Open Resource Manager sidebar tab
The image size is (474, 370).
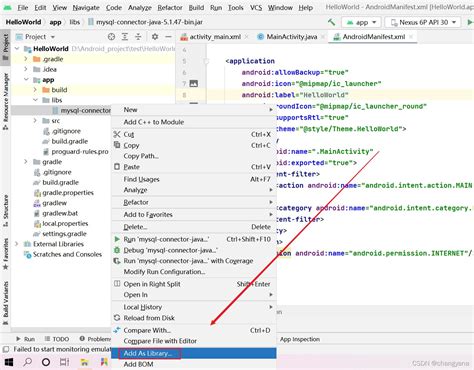tap(5, 102)
